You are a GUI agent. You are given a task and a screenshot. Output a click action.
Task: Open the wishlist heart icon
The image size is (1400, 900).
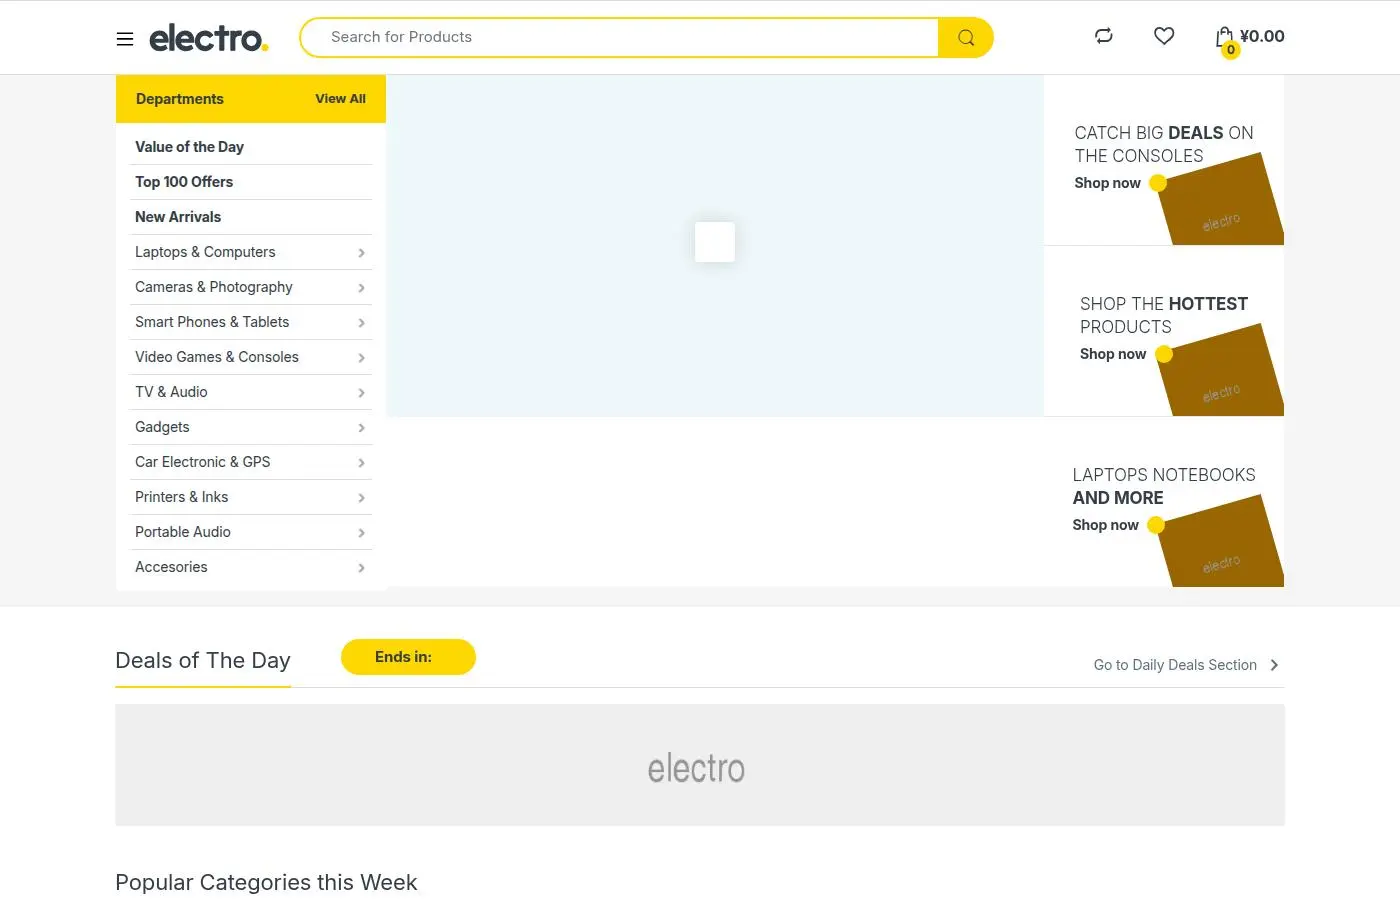[1164, 36]
